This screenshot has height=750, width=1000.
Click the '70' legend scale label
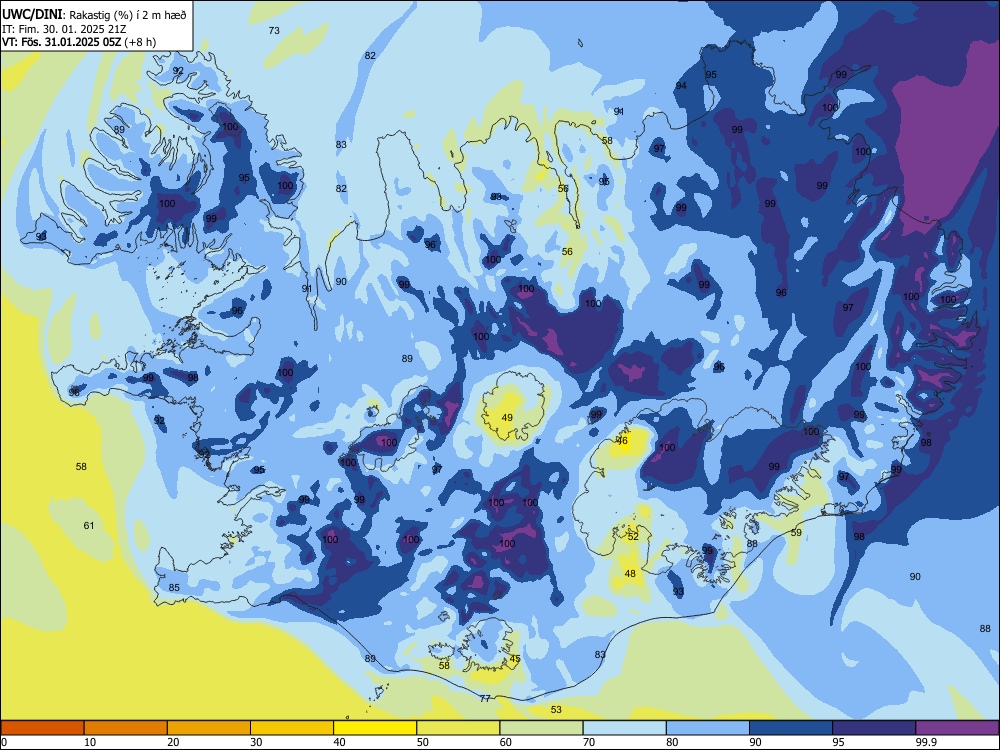pos(589,742)
